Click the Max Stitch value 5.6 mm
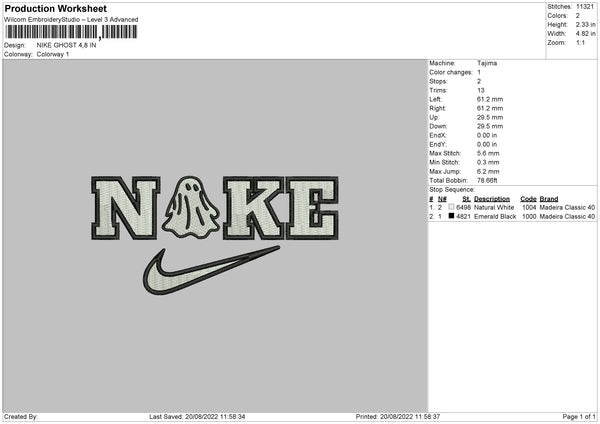Image resolution: width=600 pixels, height=424 pixels. (488, 153)
